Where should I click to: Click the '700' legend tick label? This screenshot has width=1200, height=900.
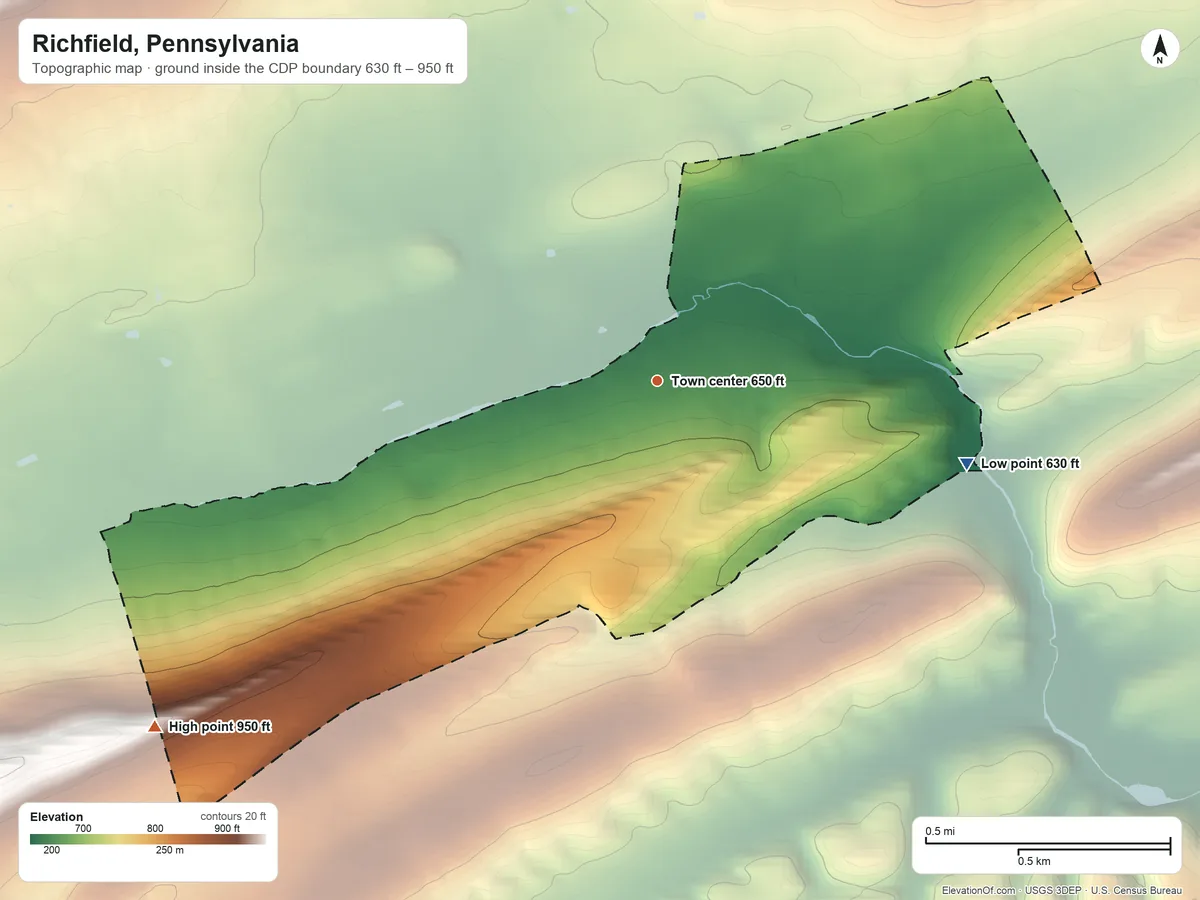pos(83,828)
